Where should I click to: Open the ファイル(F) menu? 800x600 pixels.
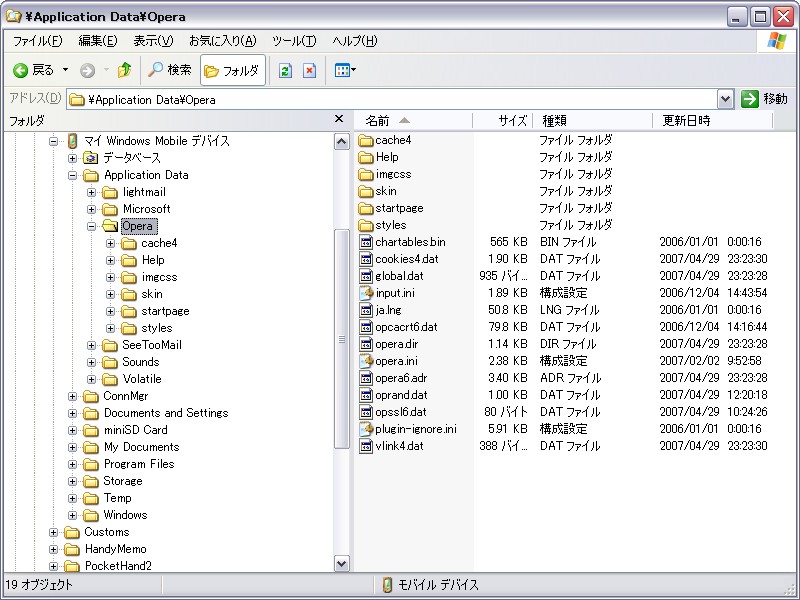point(37,41)
